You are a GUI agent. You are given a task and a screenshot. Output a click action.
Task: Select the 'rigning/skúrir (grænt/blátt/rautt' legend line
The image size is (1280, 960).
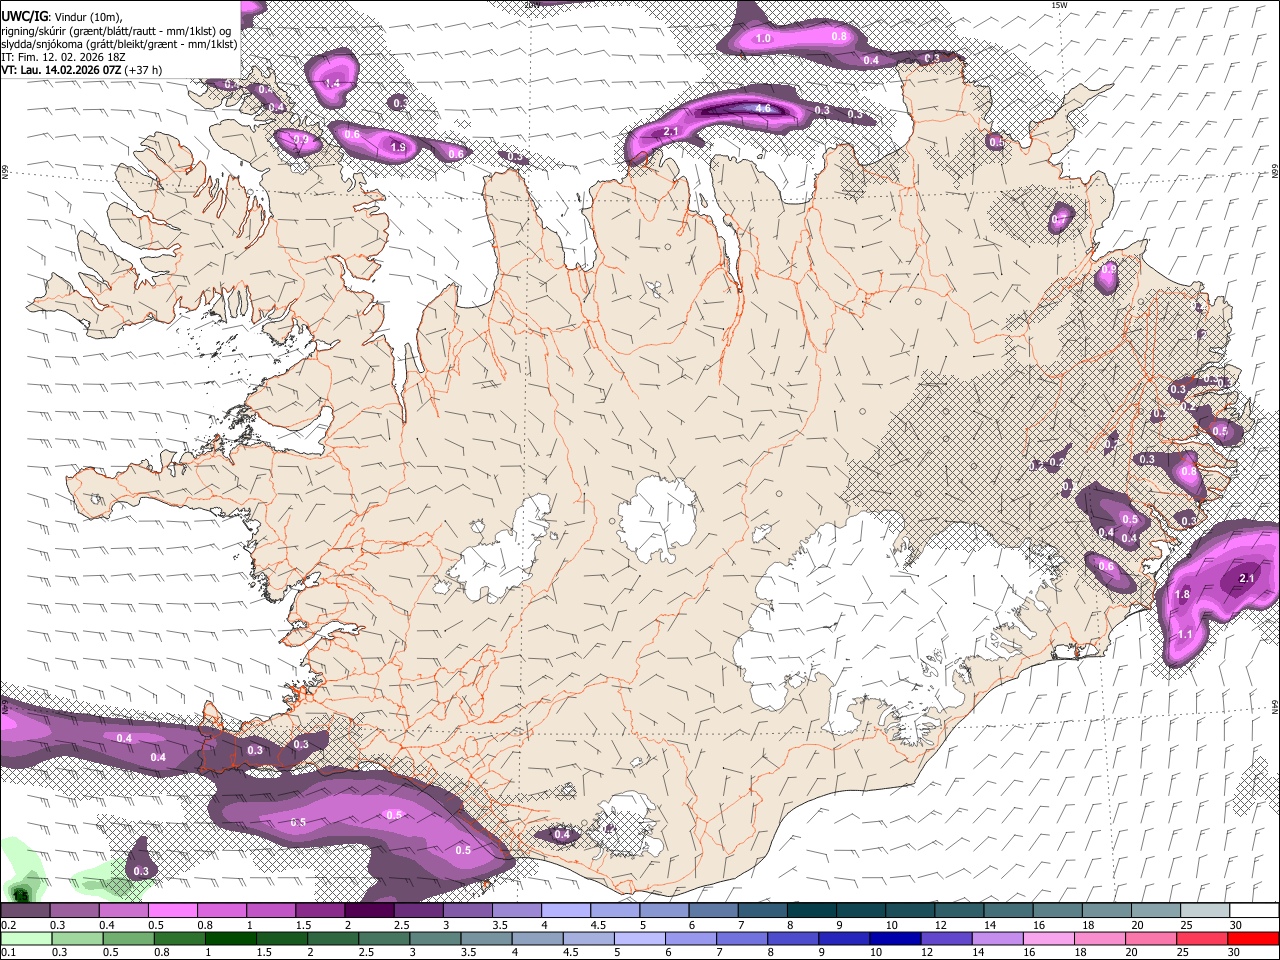[x=117, y=30]
